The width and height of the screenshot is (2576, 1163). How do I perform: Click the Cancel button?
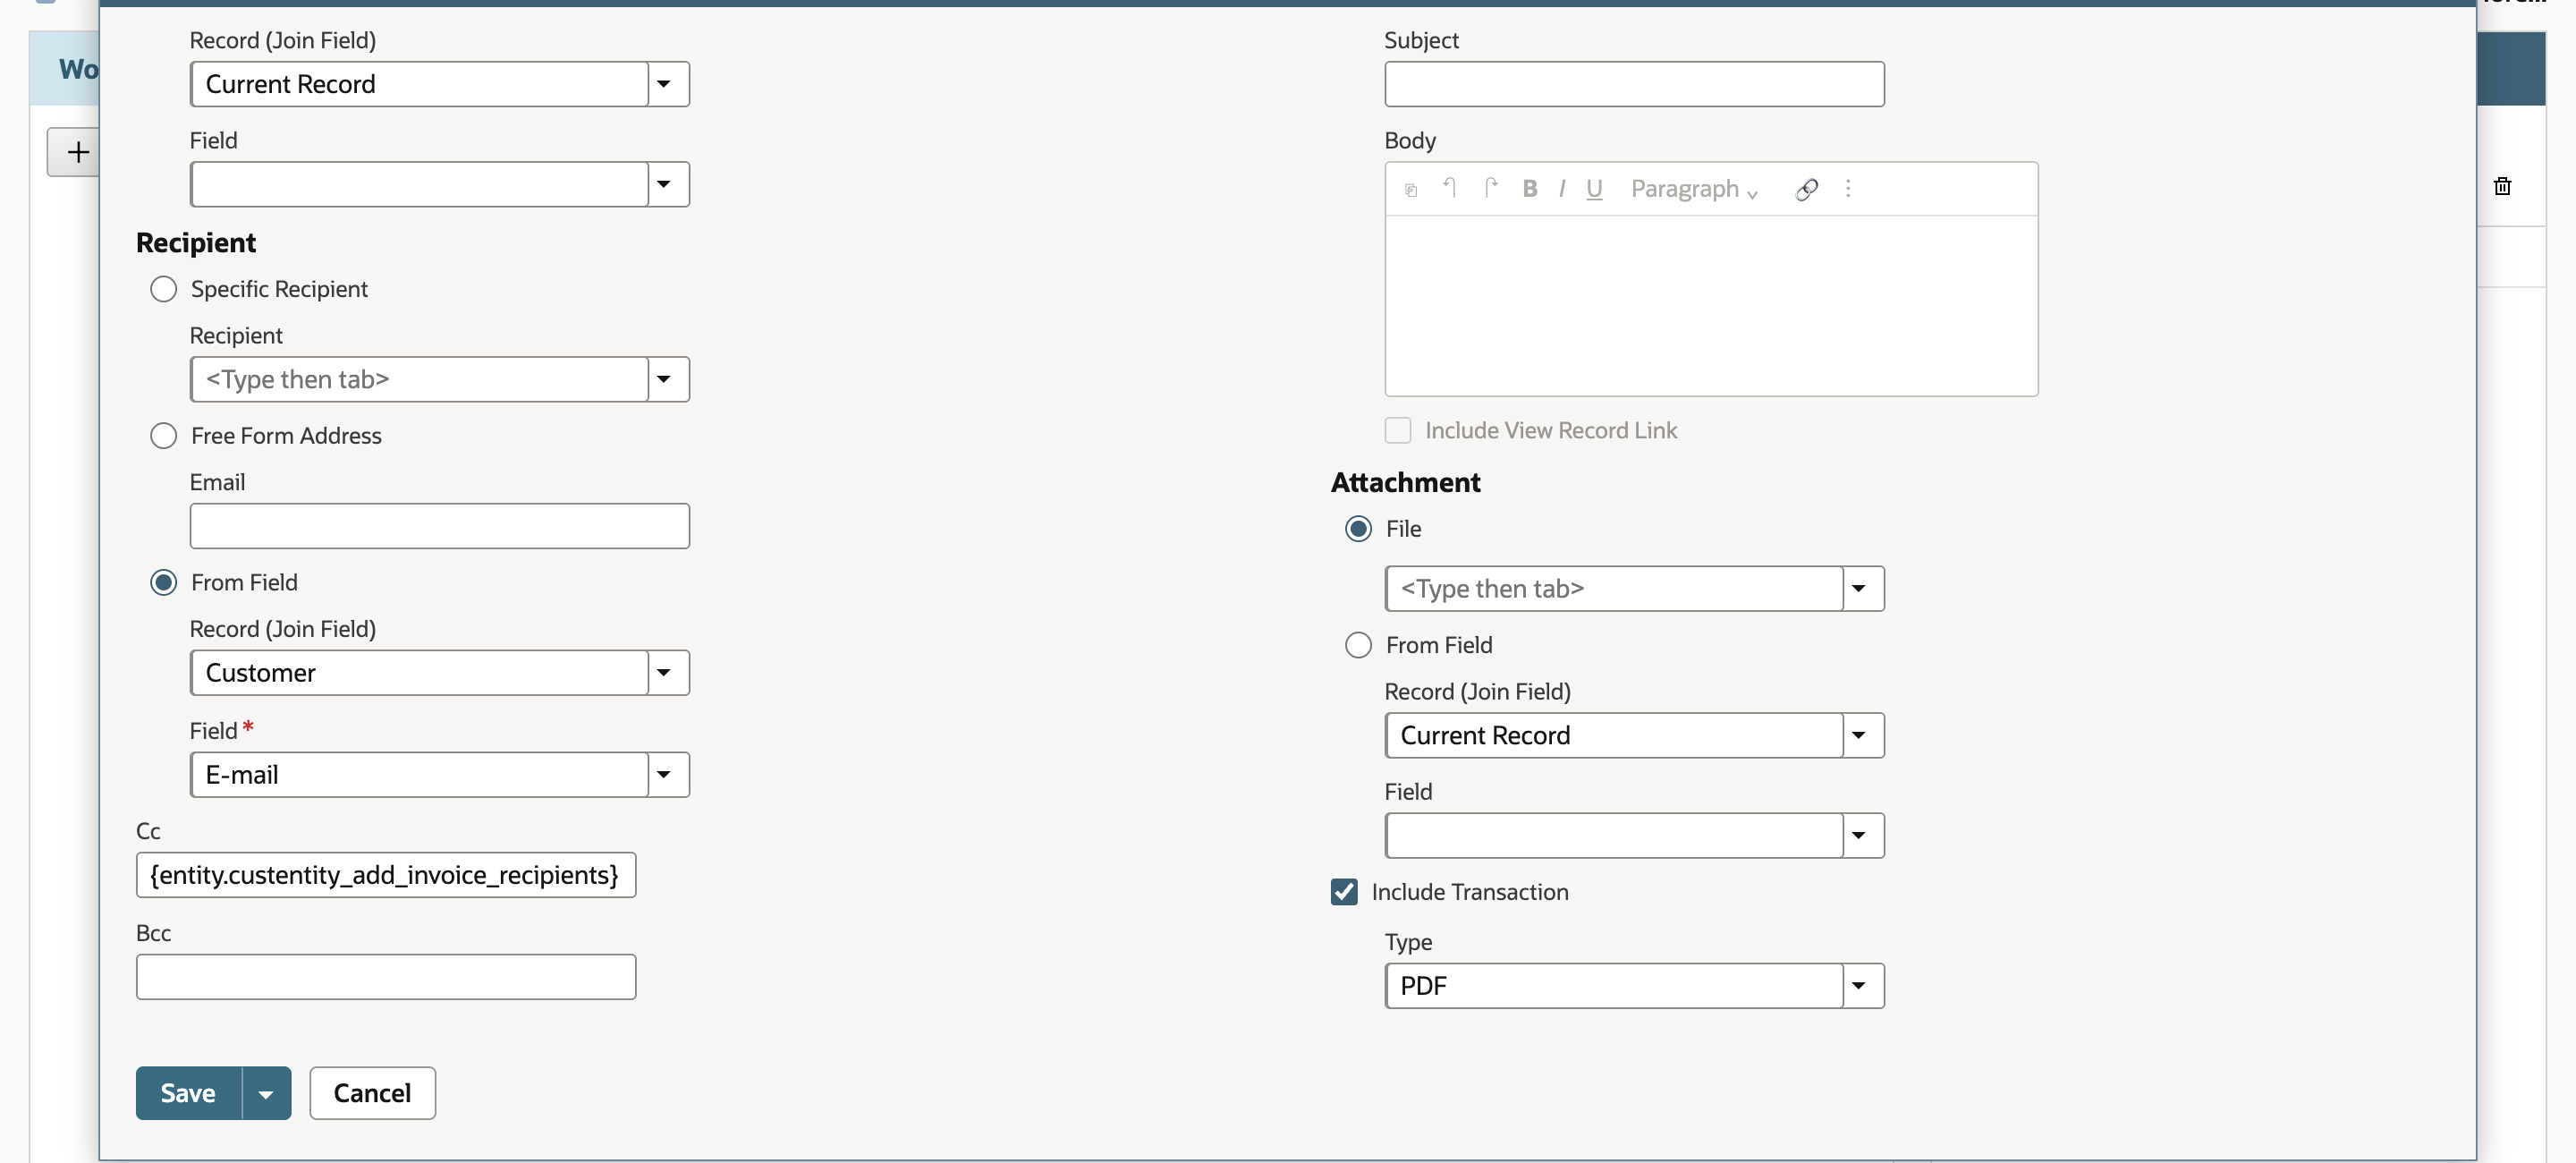coord(372,1092)
